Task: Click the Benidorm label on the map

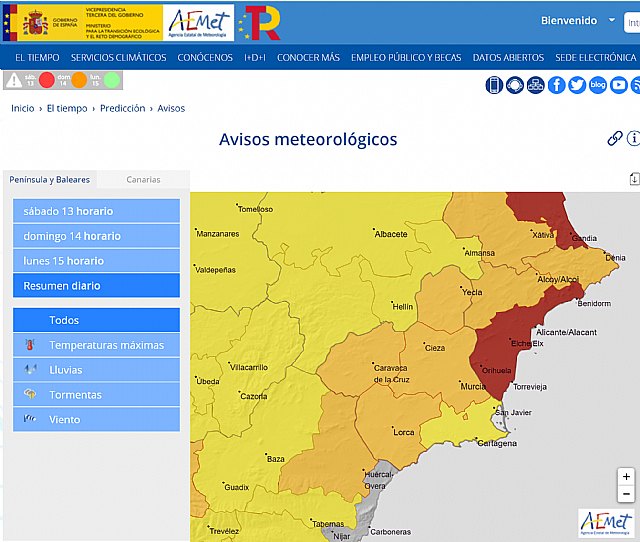Action: [594, 303]
